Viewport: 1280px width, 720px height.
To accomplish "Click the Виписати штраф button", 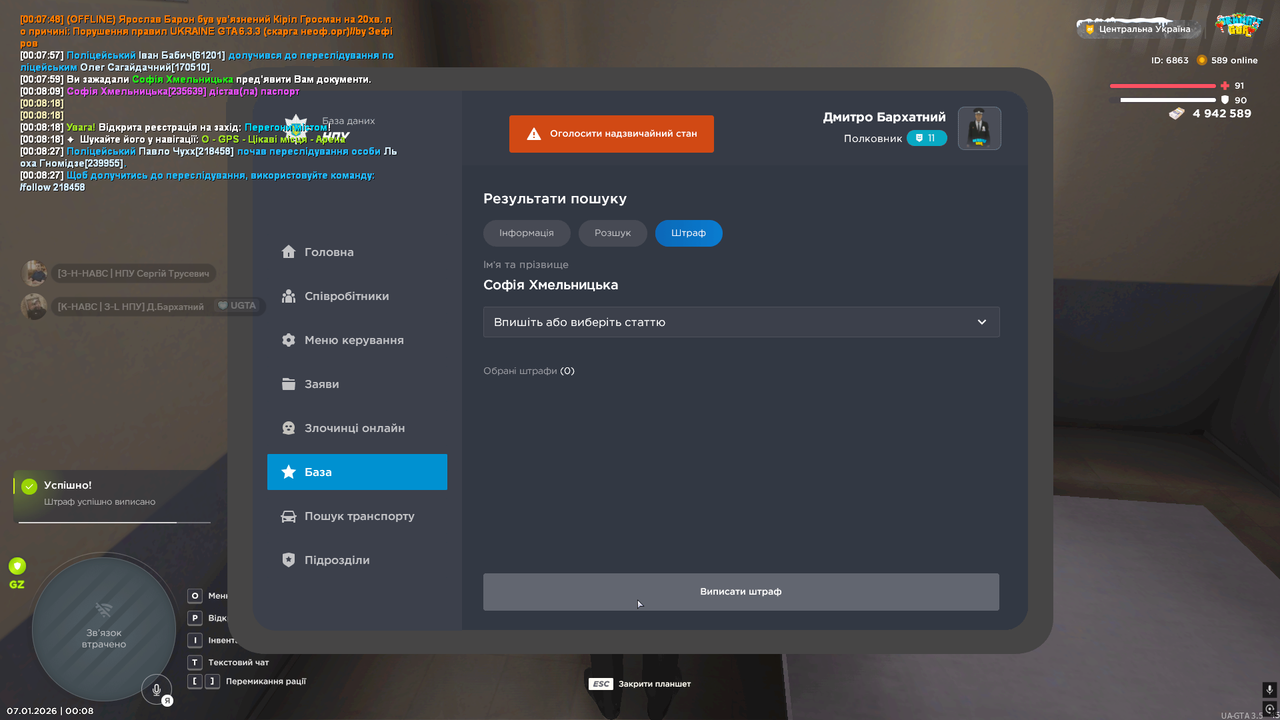I will click(x=741, y=592).
